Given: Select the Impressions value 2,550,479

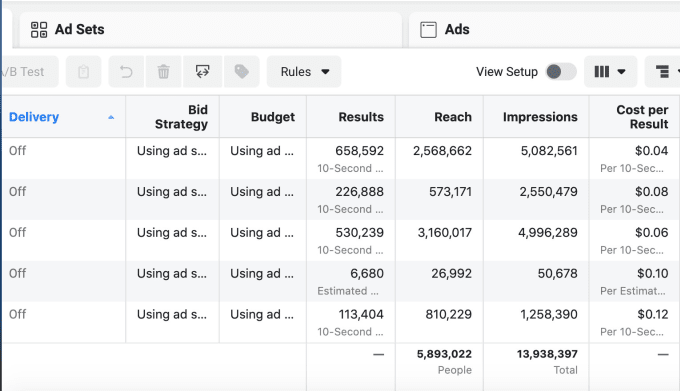Looking at the screenshot, I should click(549, 192).
